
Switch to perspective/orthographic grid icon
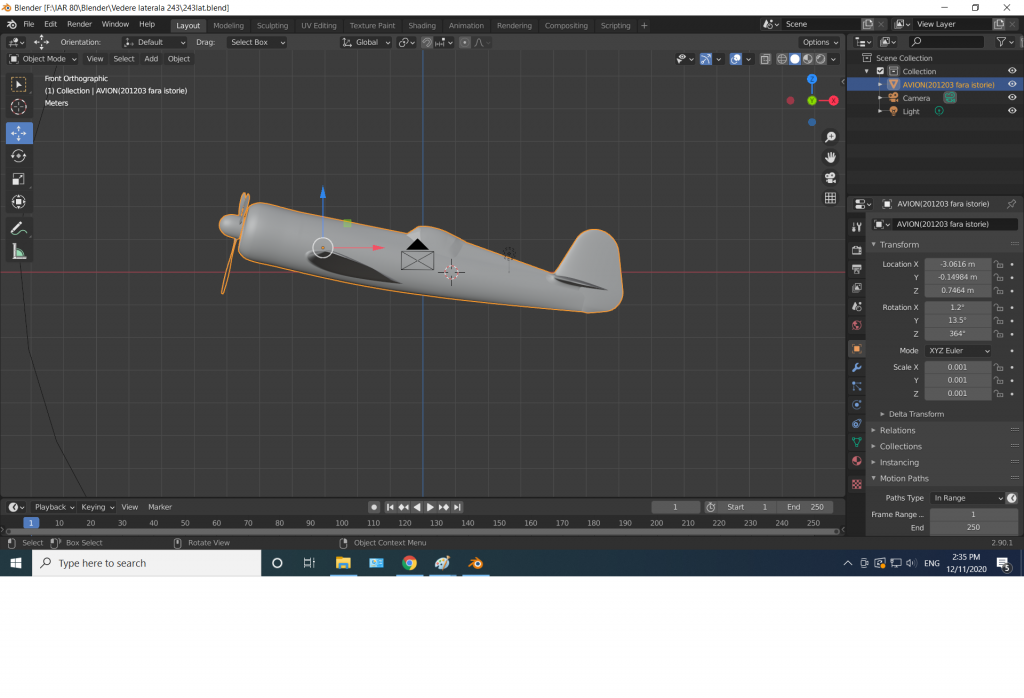[x=830, y=198]
